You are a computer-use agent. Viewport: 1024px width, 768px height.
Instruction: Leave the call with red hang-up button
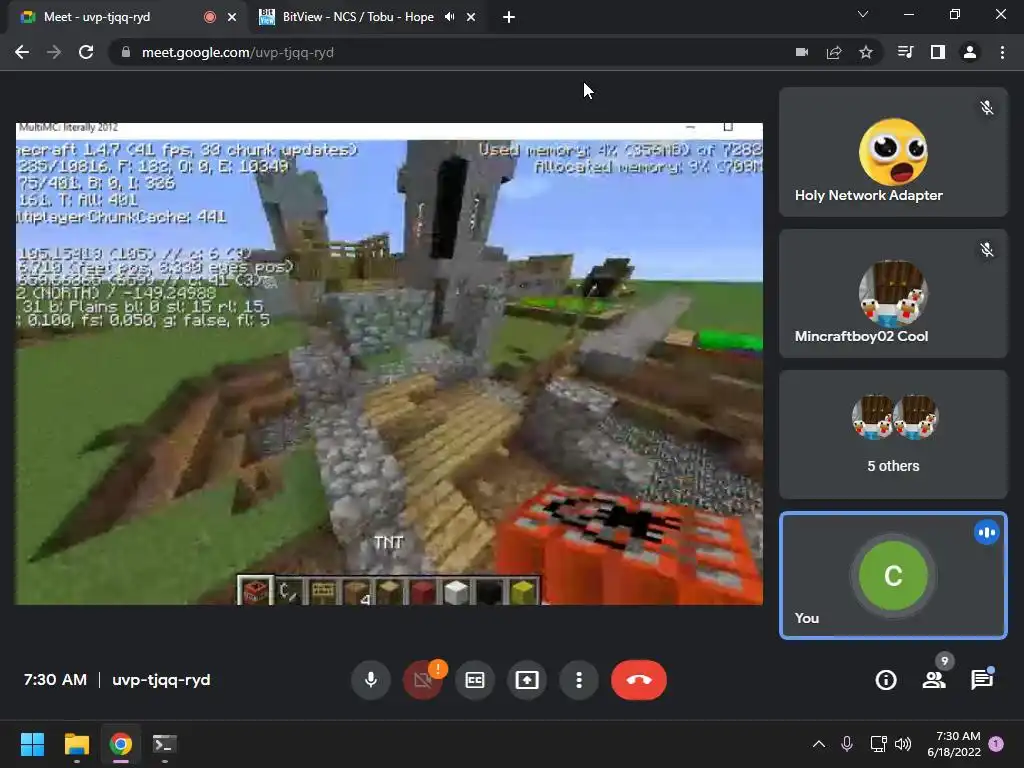pyautogui.click(x=639, y=680)
